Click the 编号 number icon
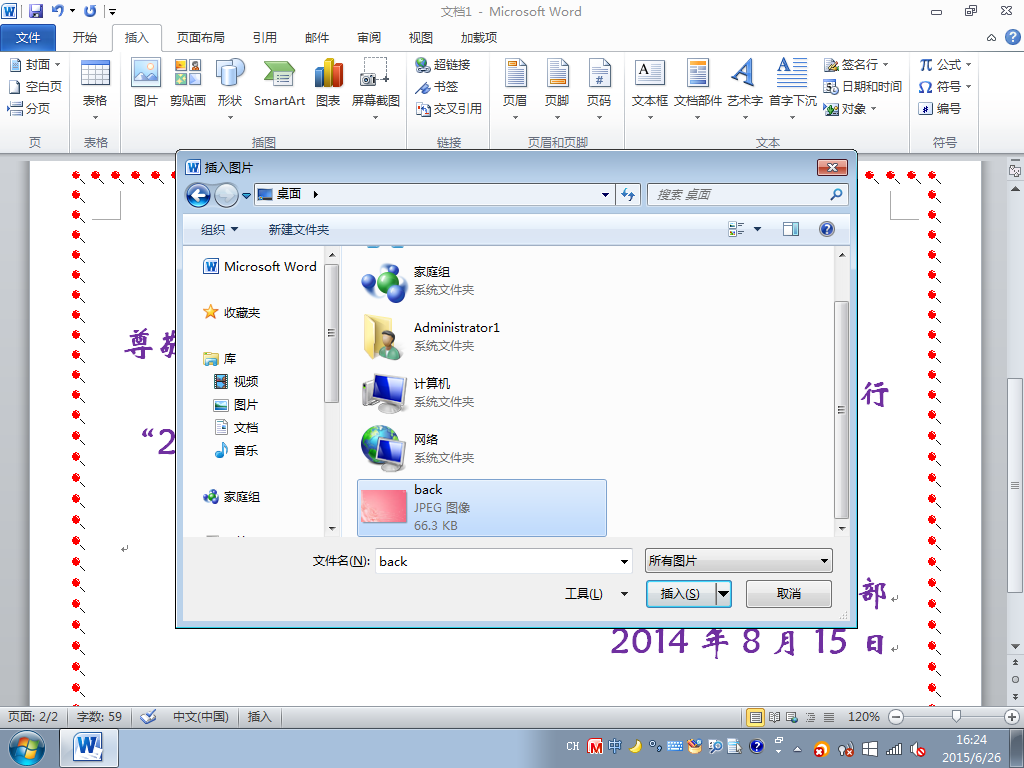 940,108
